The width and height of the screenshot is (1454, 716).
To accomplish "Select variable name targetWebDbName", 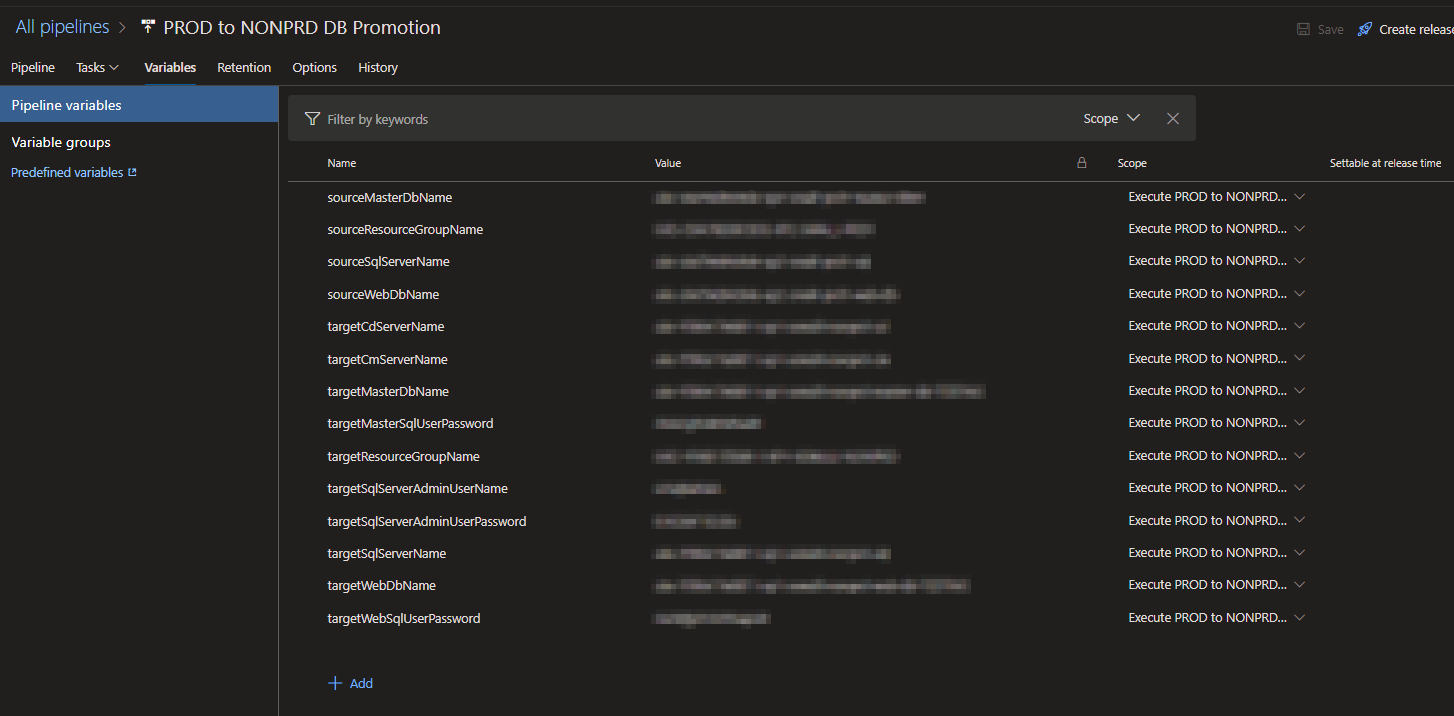I will click(x=381, y=585).
